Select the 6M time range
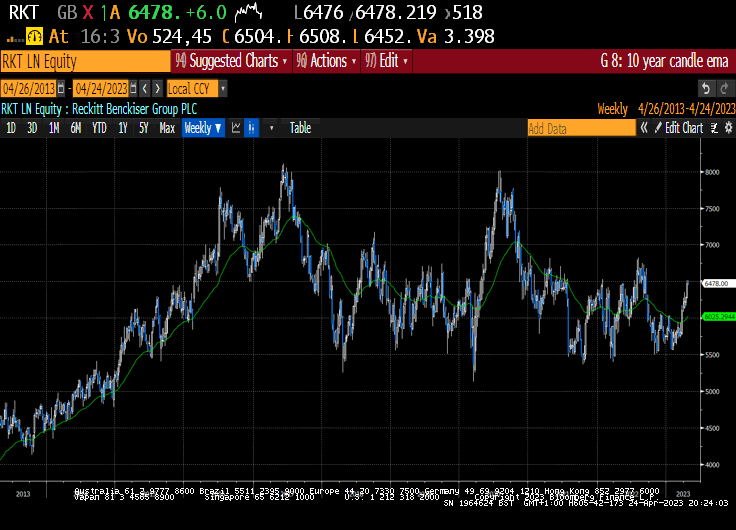The width and height of the screenshot is (736, 530). coord(76,128)
